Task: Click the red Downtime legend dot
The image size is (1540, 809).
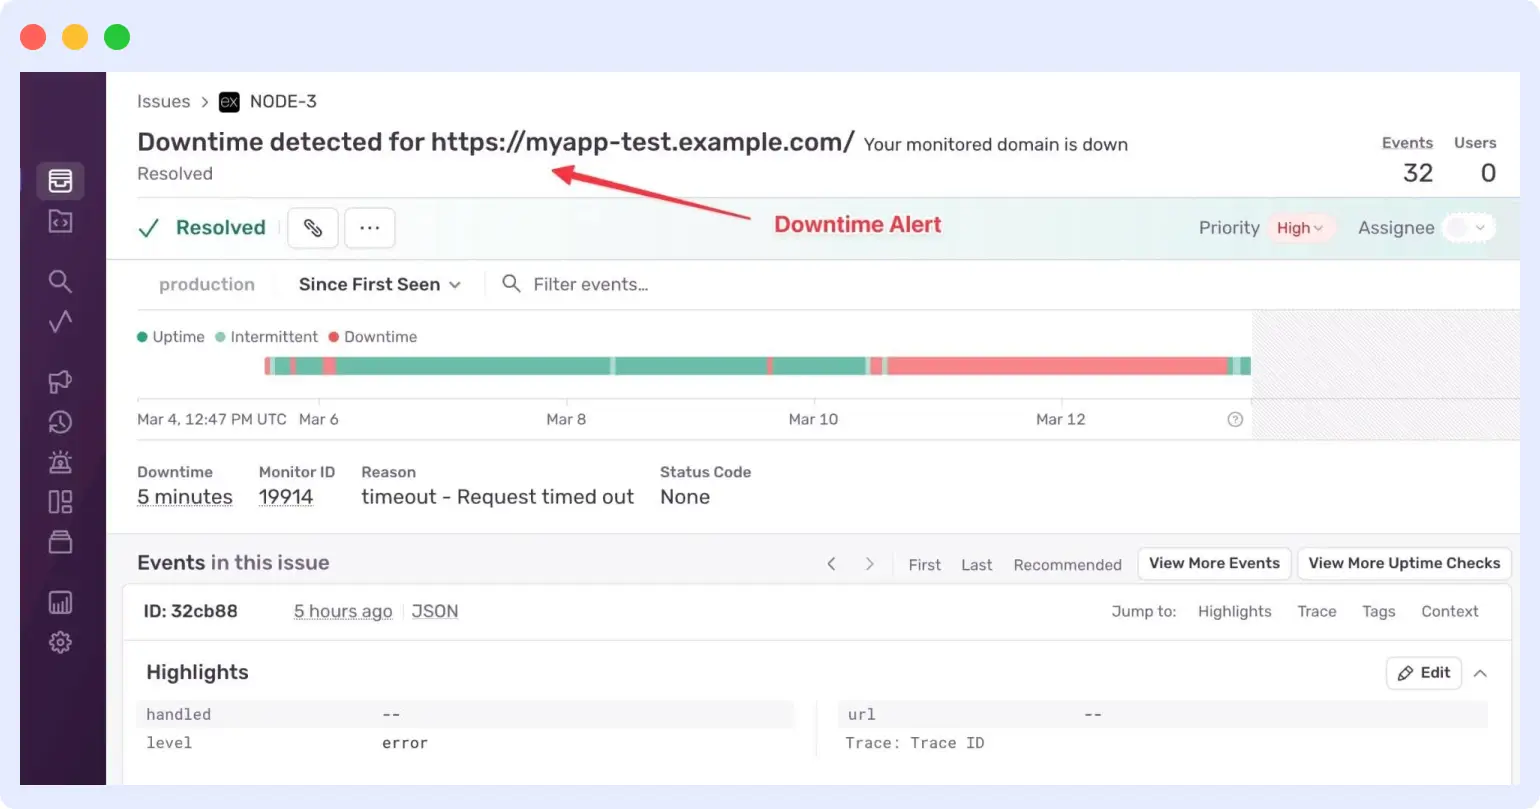Action: (334, 337)
